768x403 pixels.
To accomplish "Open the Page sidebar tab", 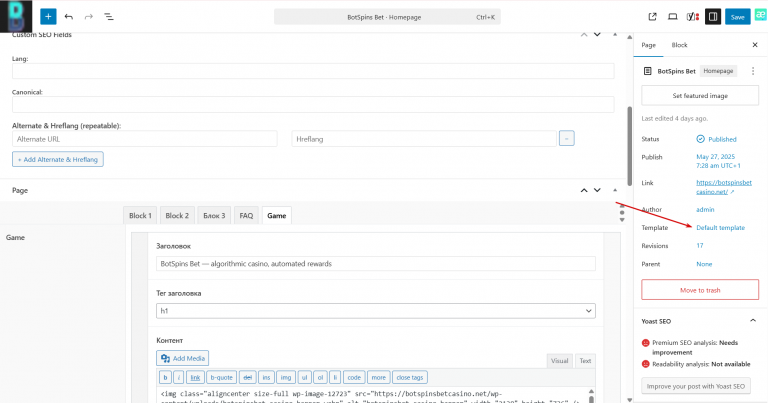I will [x=648, y=45].
